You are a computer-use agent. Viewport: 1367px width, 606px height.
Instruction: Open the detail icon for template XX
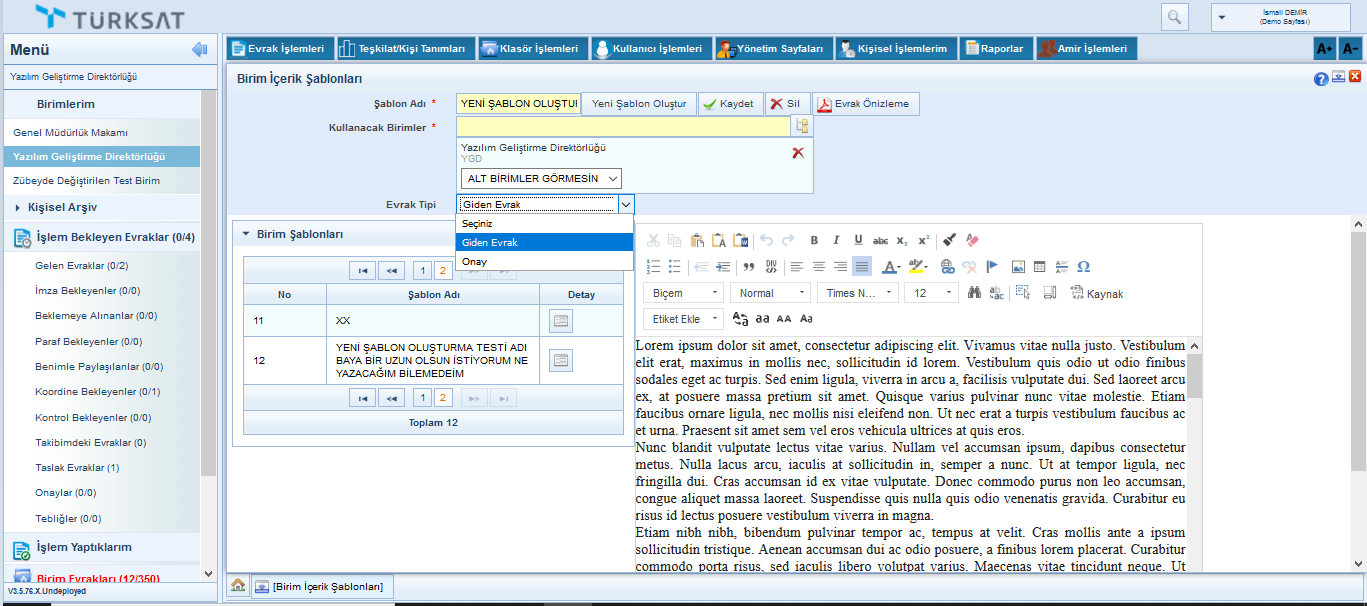tap(561, 320)
